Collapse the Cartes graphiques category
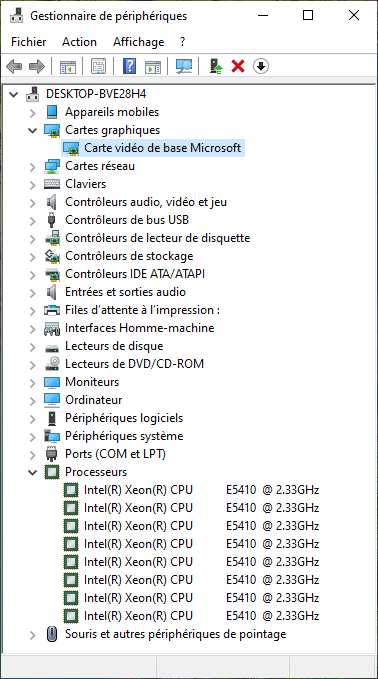 [x=33, y=130]
